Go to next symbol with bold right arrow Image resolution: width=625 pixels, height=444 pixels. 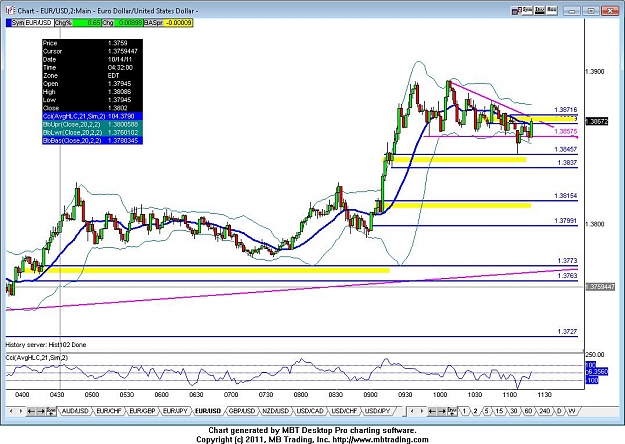coord(40,411)
